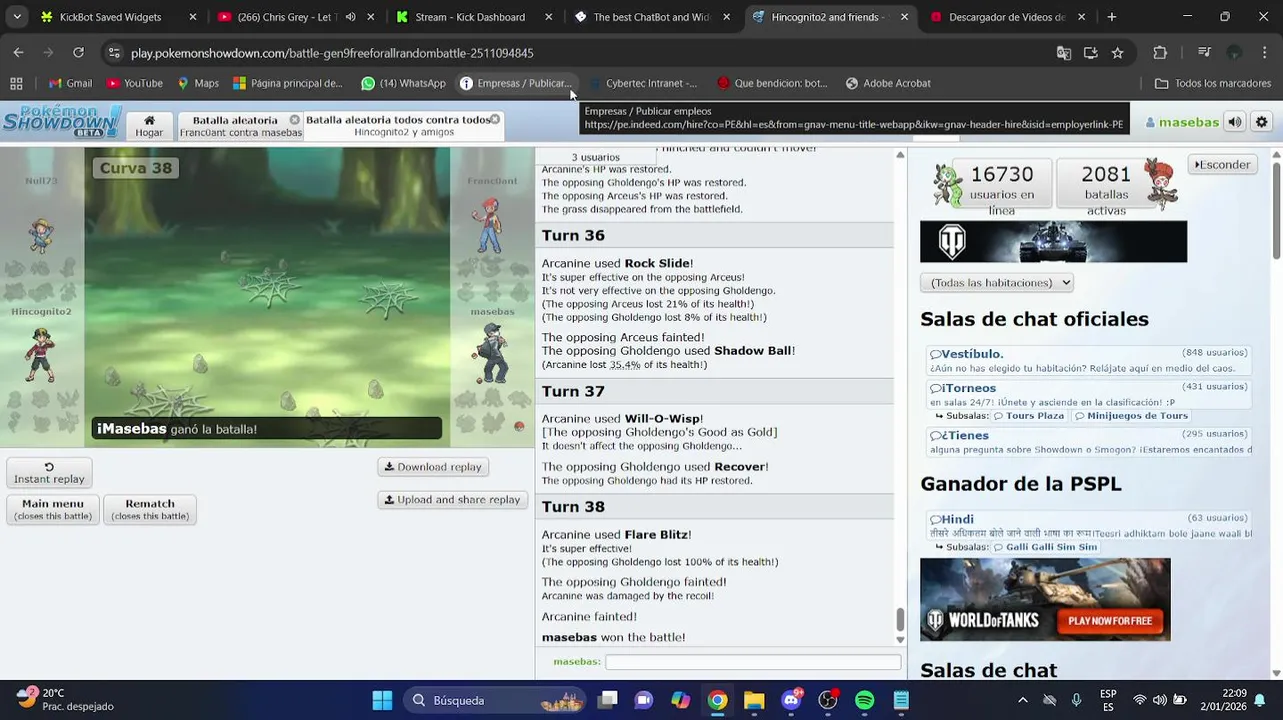
Task: Open the tab search dropdown arrow
Action: tap(16, 17)
